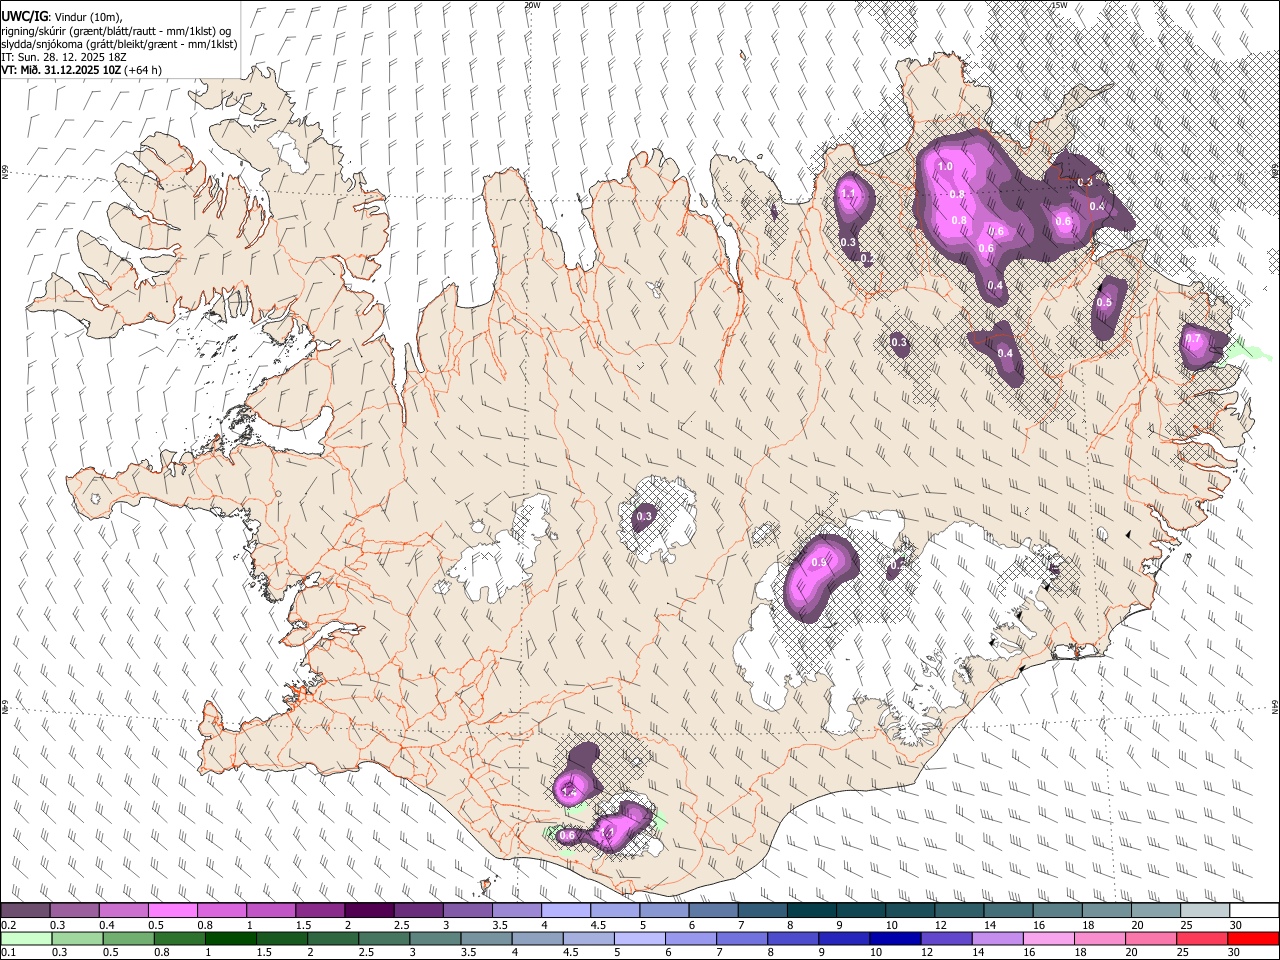Select the 'VT: Mið. 31.12.2025 10Z (+64 h)' line
This screenshot has height=960, width=1280.
coord(81,70)
